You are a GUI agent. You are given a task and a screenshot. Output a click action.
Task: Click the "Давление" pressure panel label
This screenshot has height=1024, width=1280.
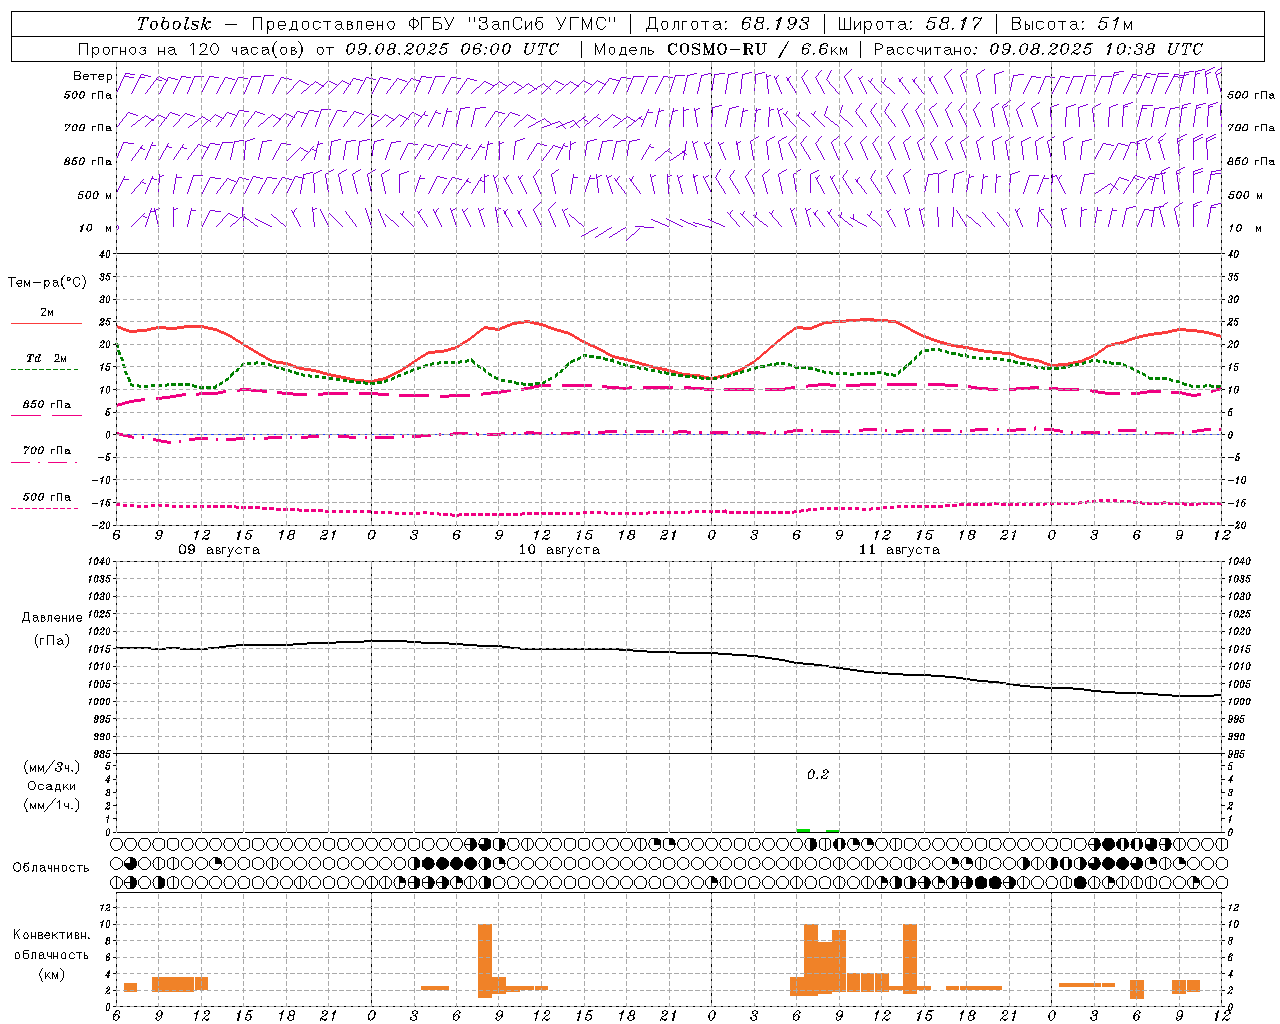[52, 618]
